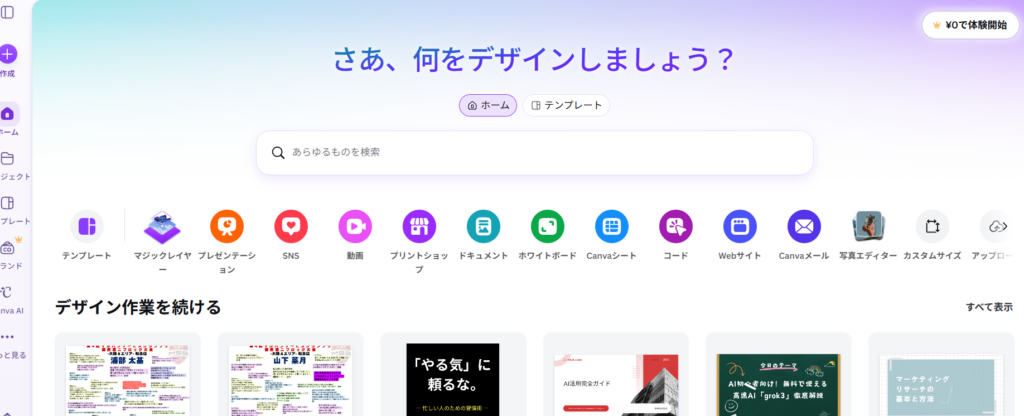Toggle the sidebar panel icon
The image size is (1024, 416).
7,12
